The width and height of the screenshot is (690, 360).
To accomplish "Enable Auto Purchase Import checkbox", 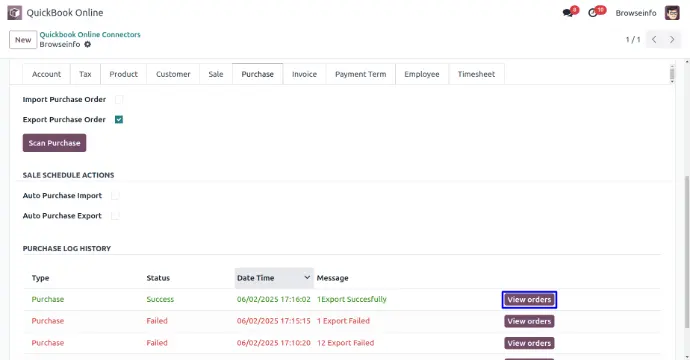I will coord(115,195).
